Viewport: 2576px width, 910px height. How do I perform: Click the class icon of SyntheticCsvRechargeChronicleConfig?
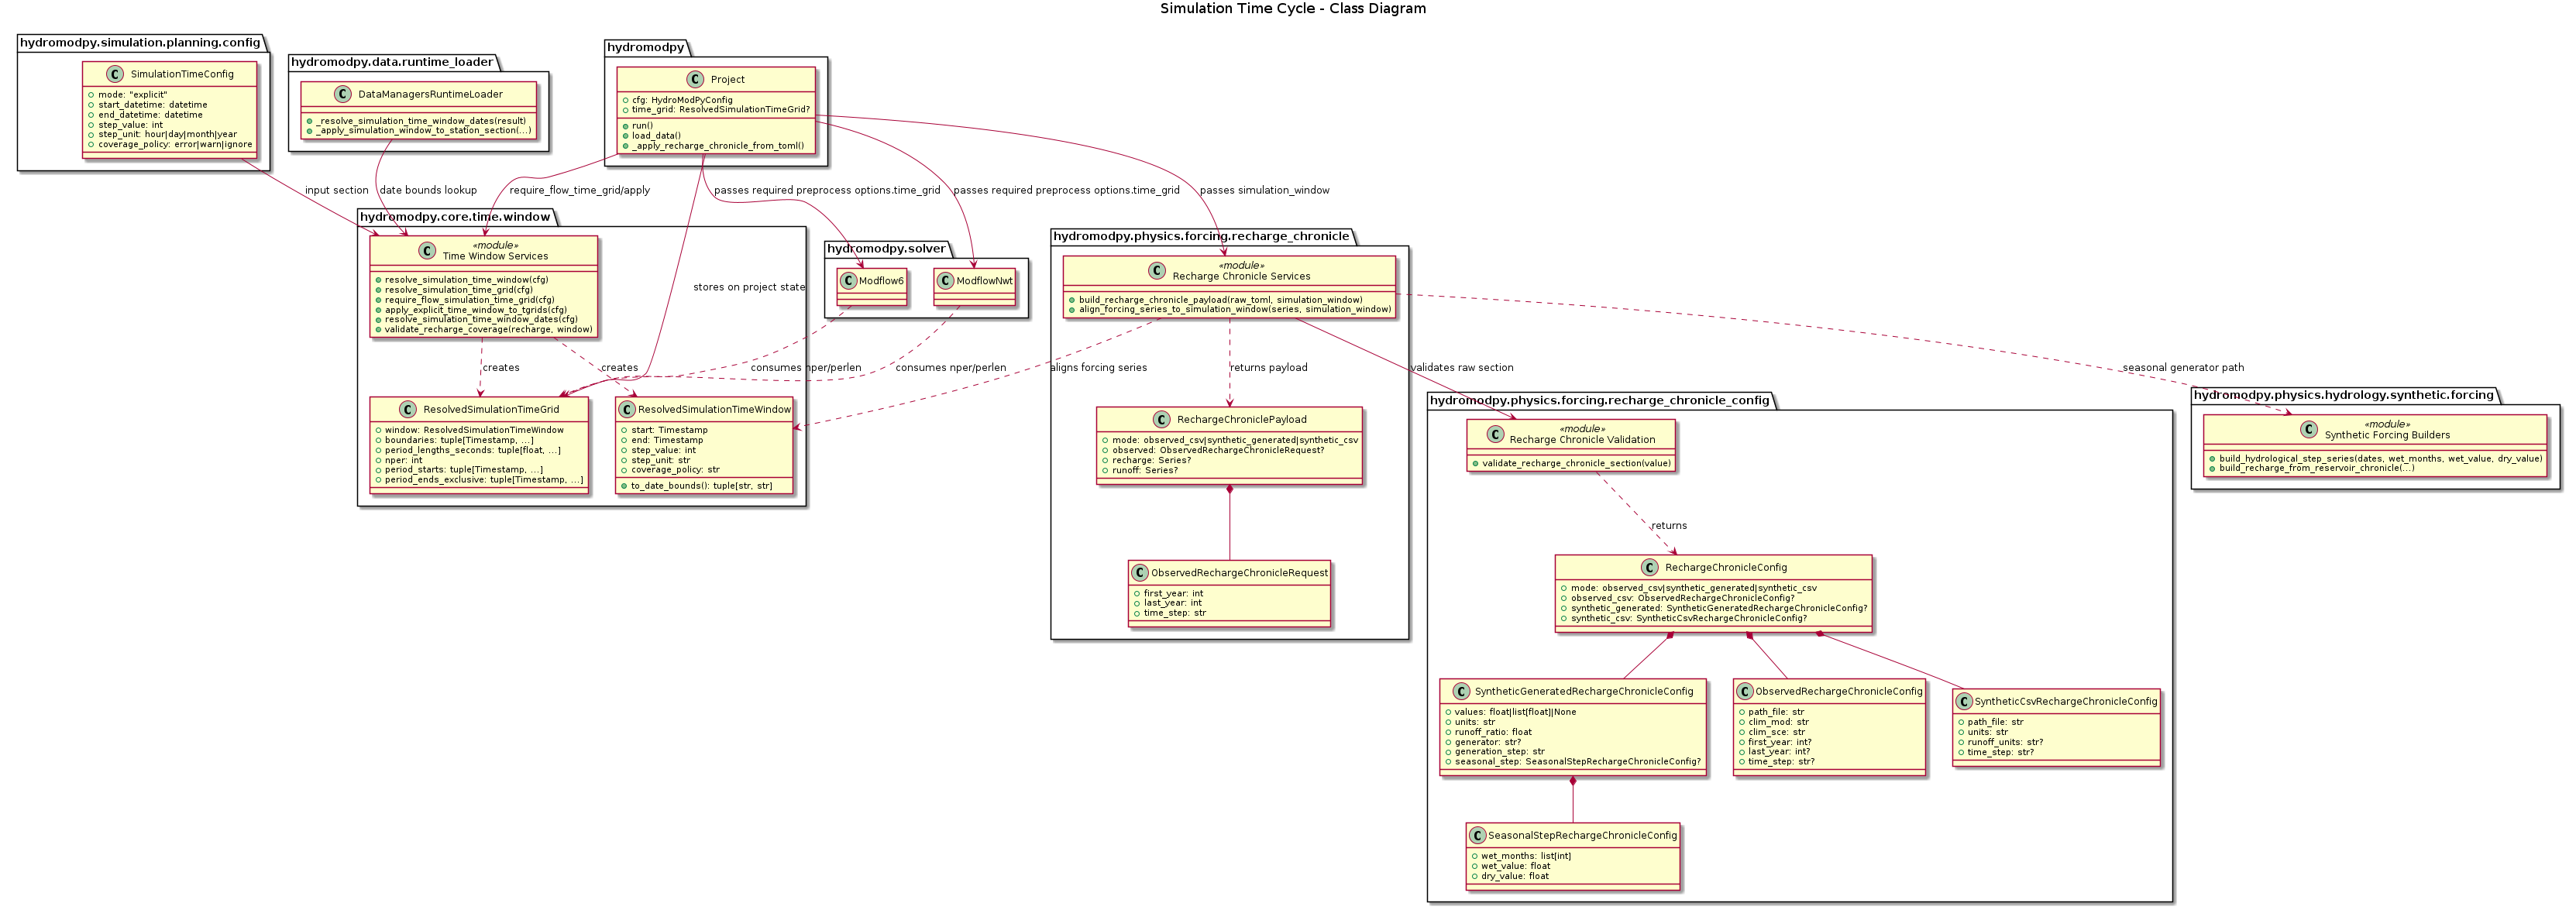pos(1964,701)
